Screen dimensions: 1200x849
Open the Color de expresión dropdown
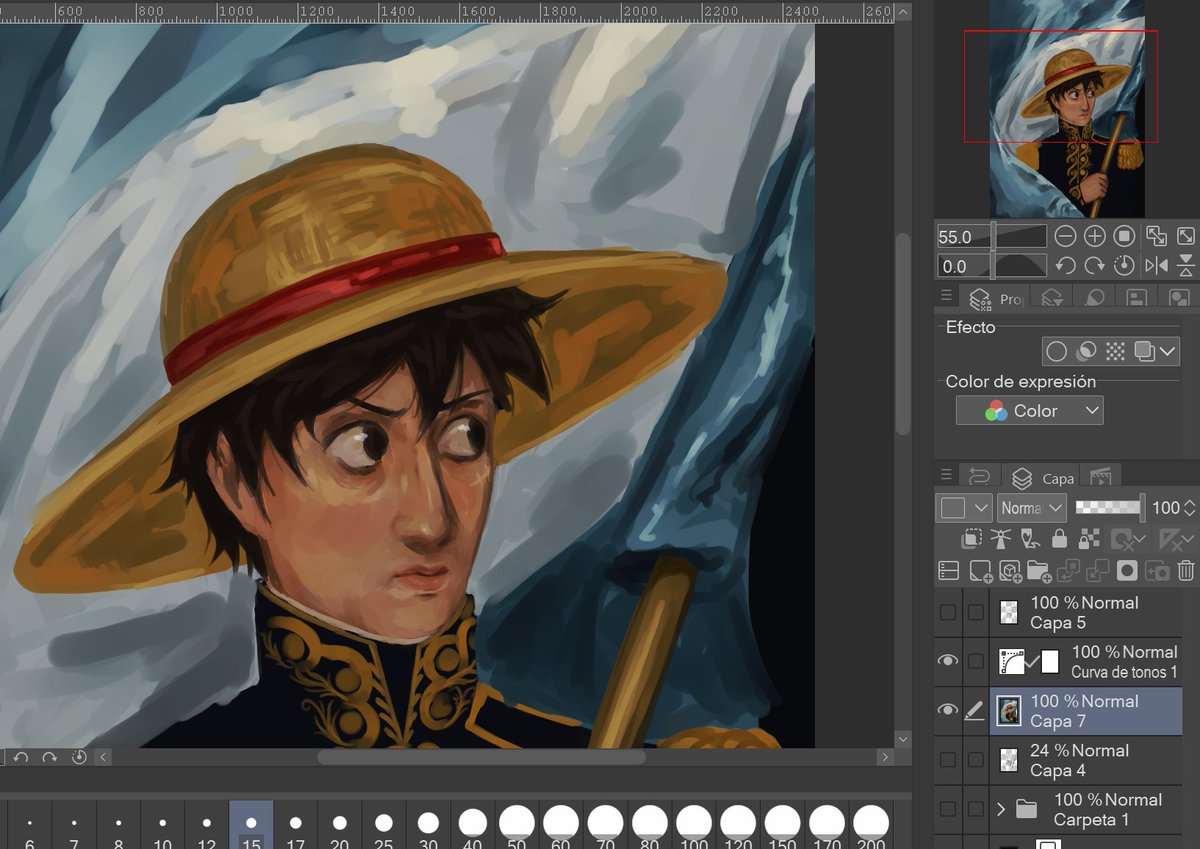pyautogui.click(x=1029, y=411)
